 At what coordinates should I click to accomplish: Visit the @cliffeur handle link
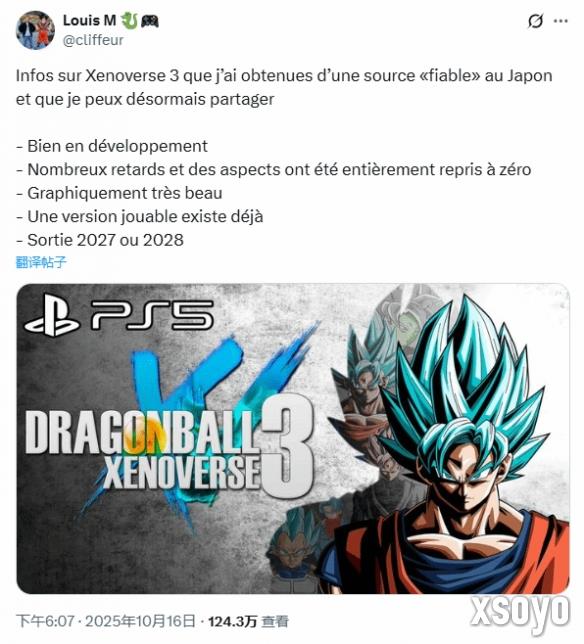point(93,40)
